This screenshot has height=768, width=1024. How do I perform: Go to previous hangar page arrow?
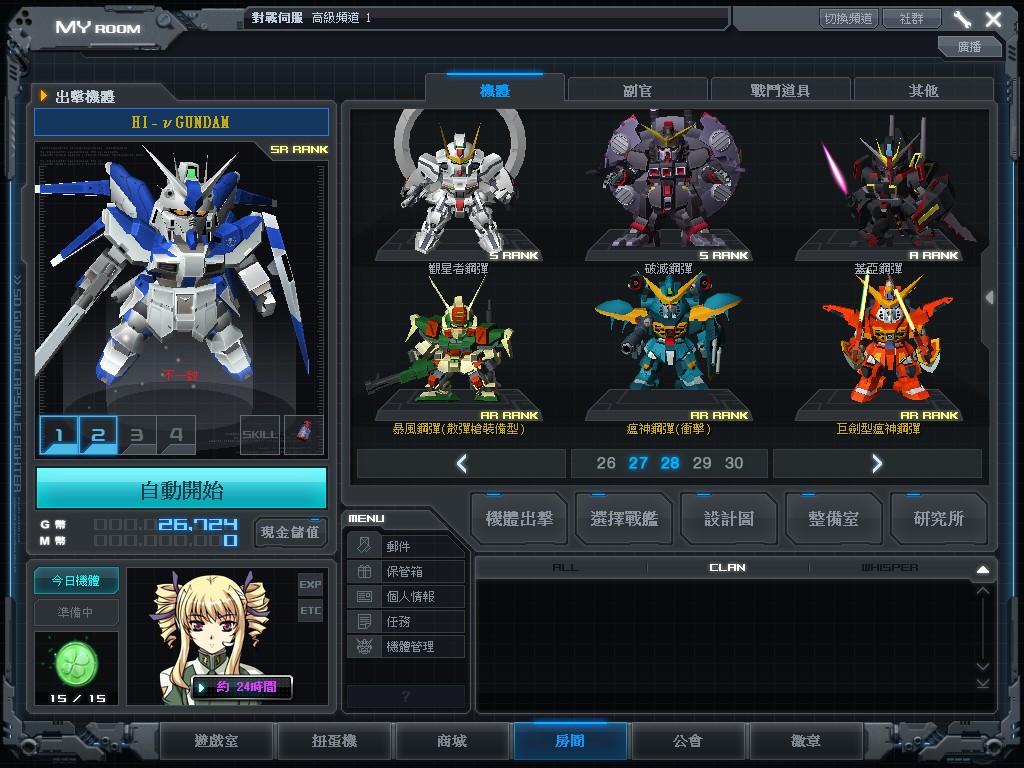[461, 463]
